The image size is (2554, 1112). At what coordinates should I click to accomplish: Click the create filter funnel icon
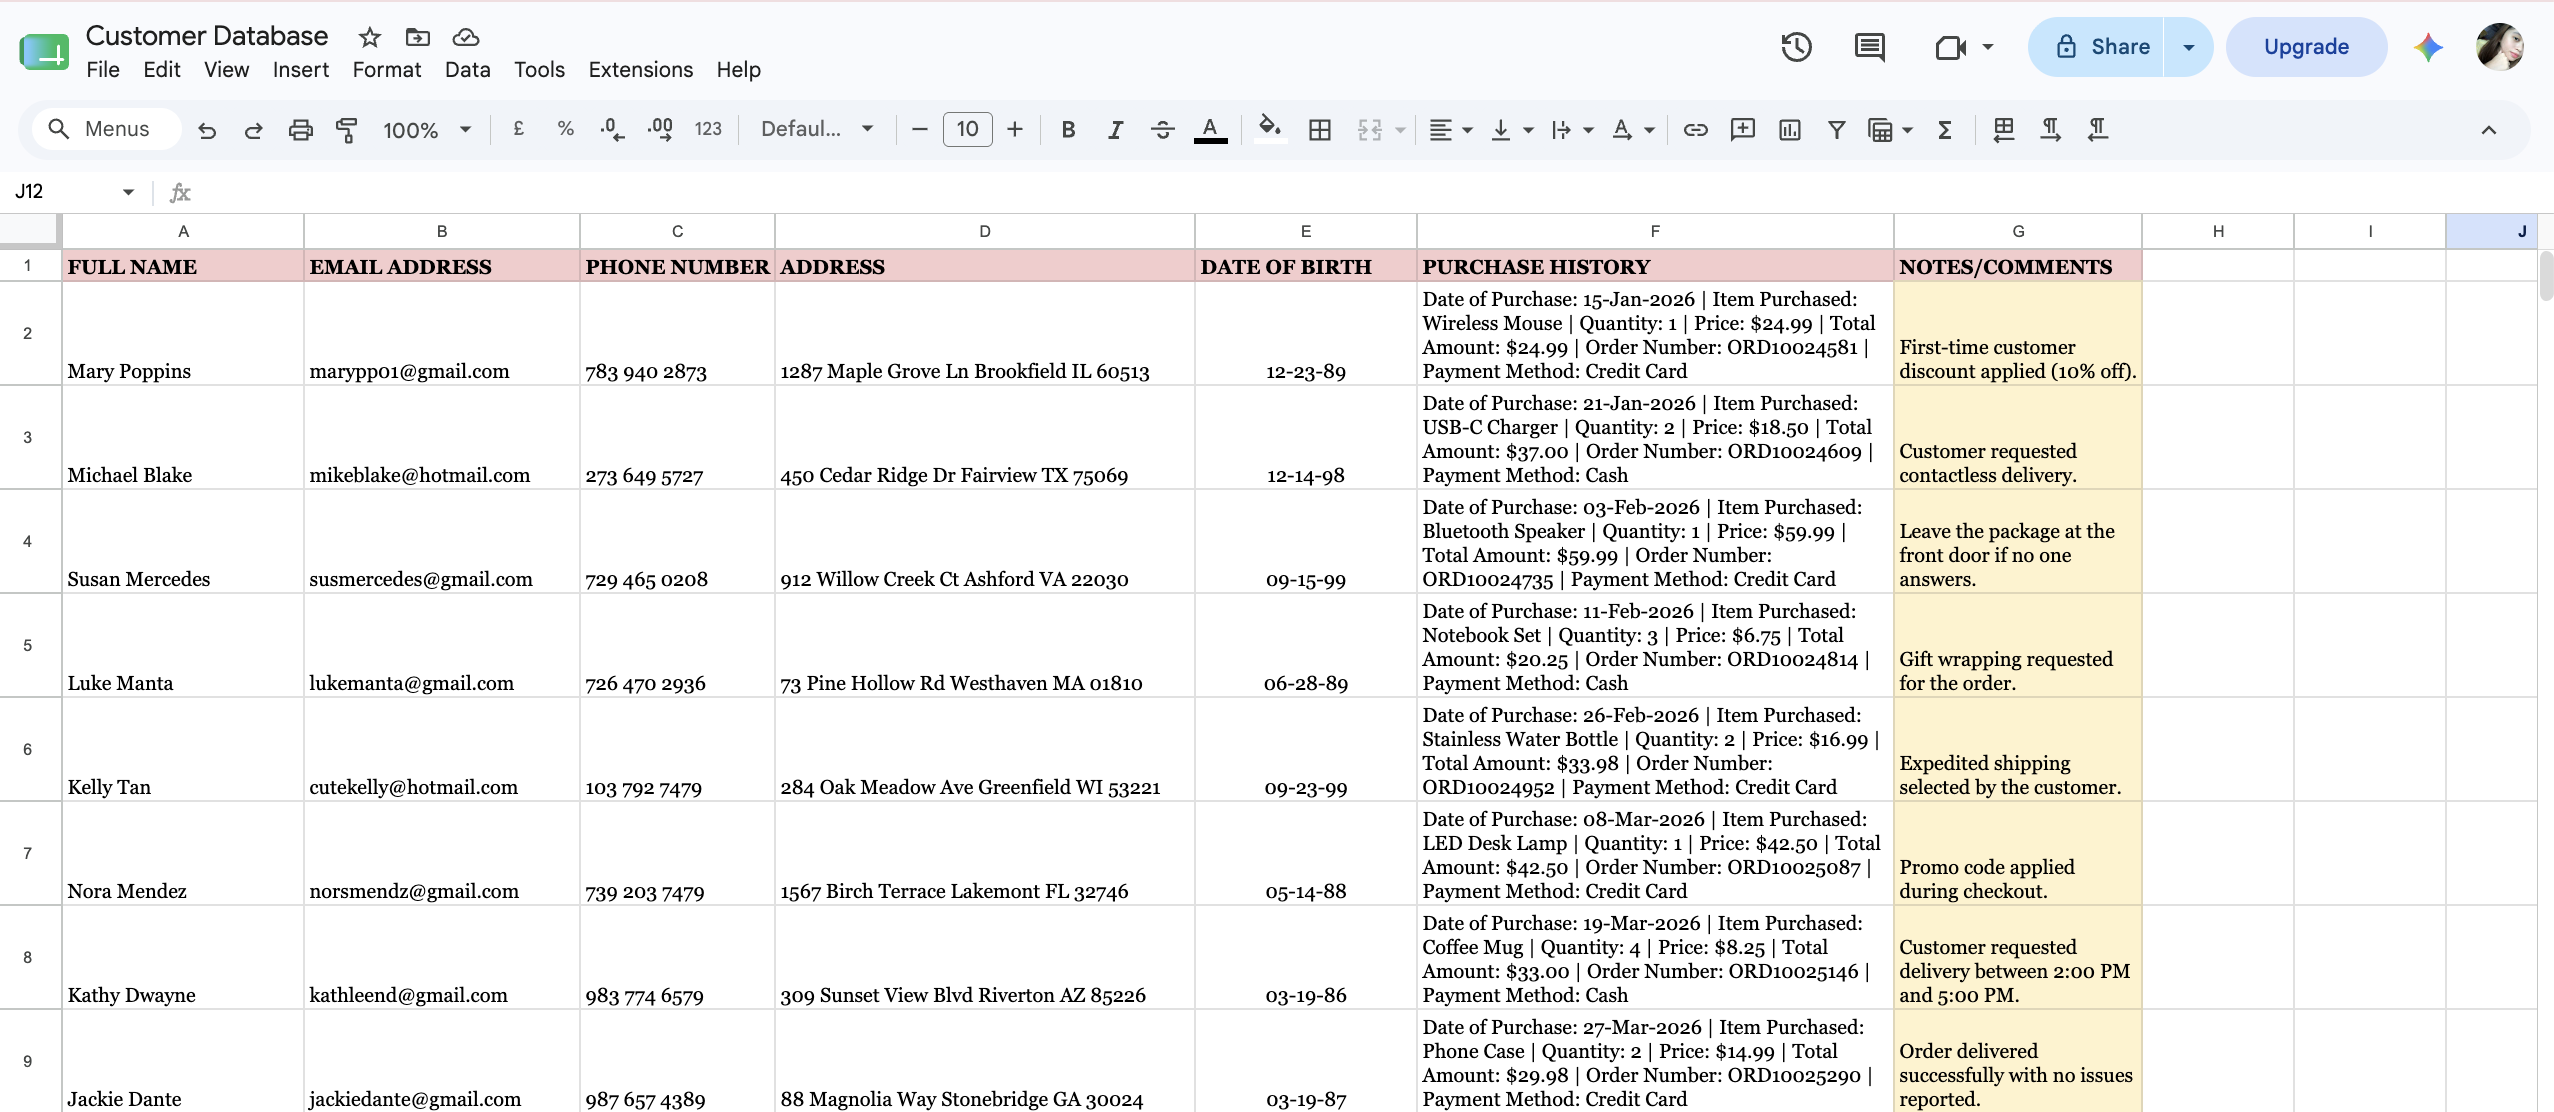point(1836,130)
